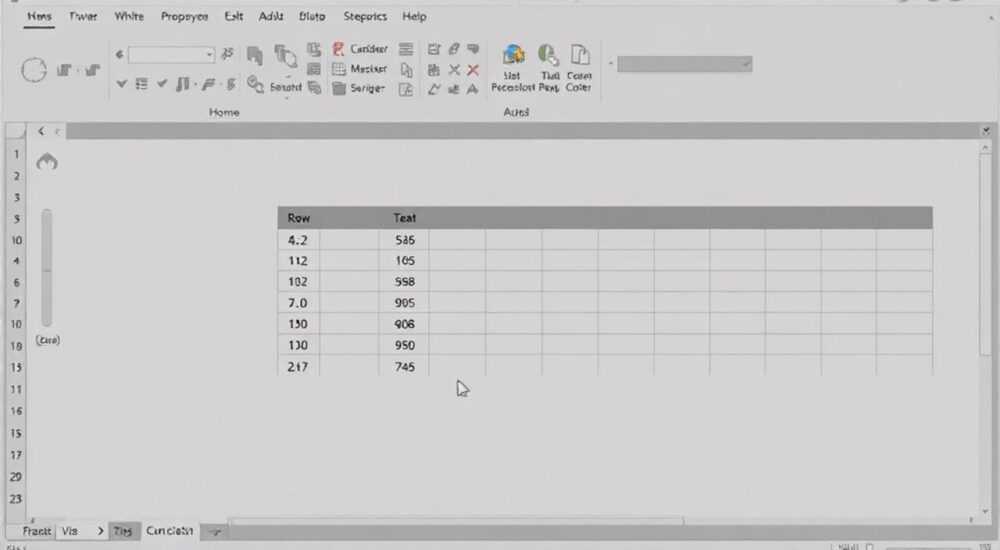This screenshot has height=550, width=1000.
Task: Open the White menu
Action: [x=129, y=17]
